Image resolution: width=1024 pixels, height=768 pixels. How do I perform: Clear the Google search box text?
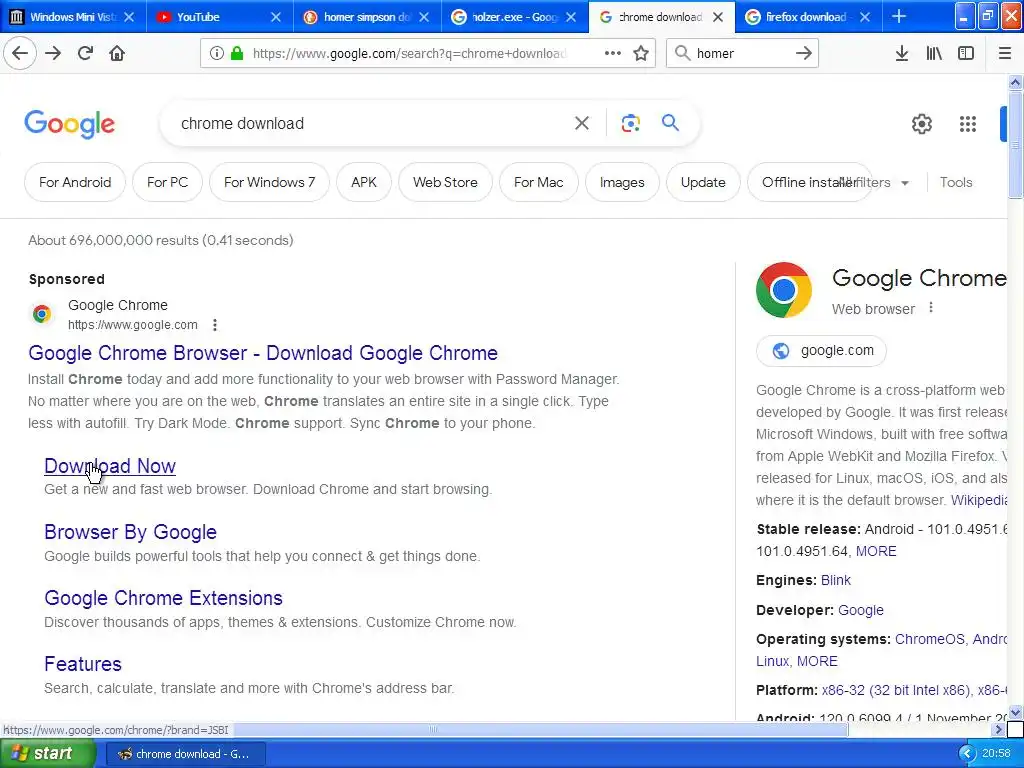click(x=582, y=123)
